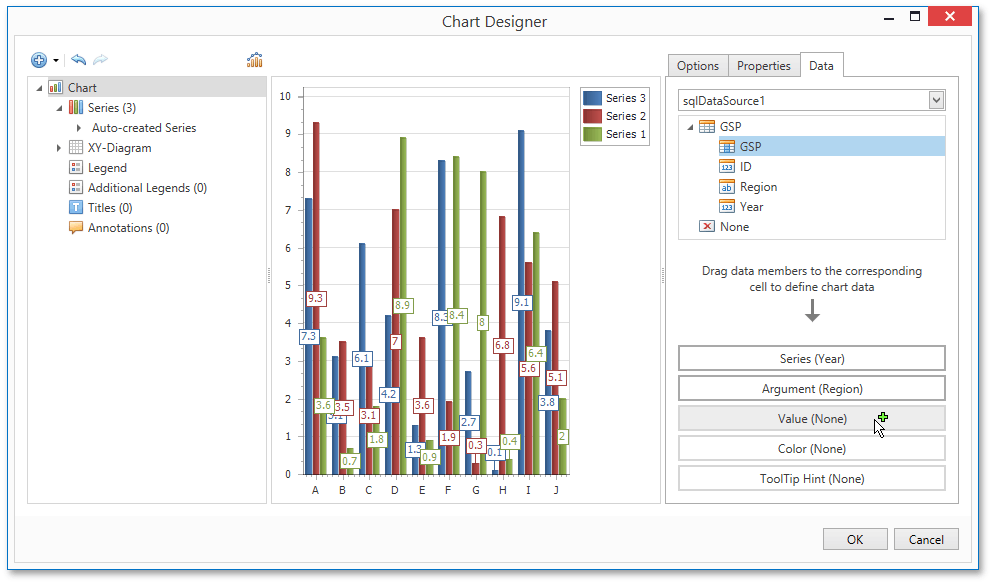Viewport: 992px width, 584px height.
Task: Switch to the Properties tab
Action: click(764, 65)
